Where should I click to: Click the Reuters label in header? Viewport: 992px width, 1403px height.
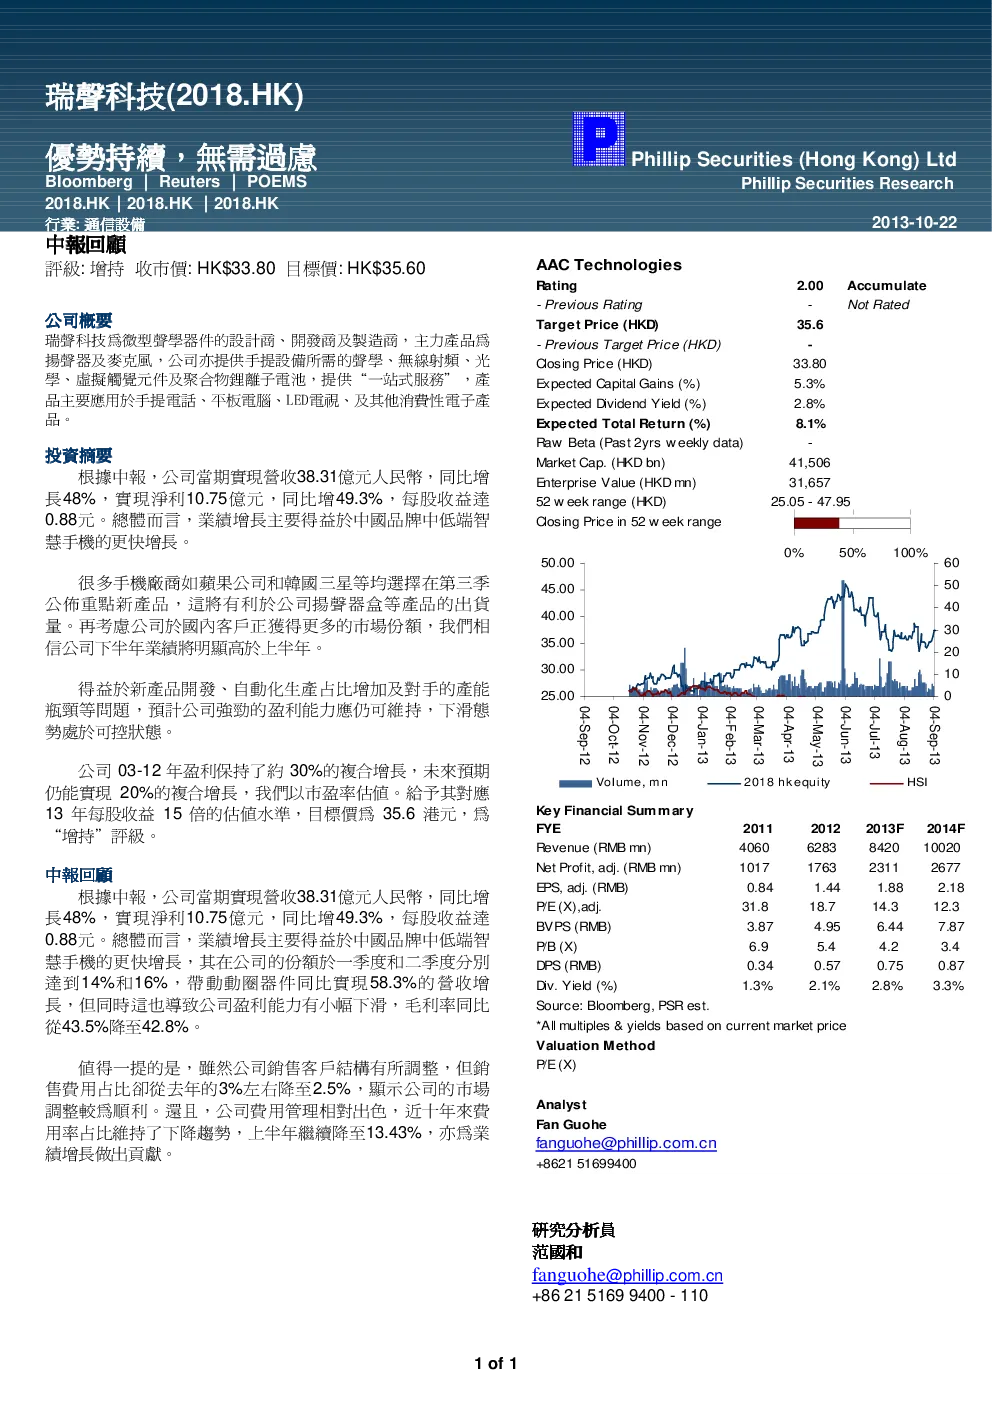[x=189, y=182]
